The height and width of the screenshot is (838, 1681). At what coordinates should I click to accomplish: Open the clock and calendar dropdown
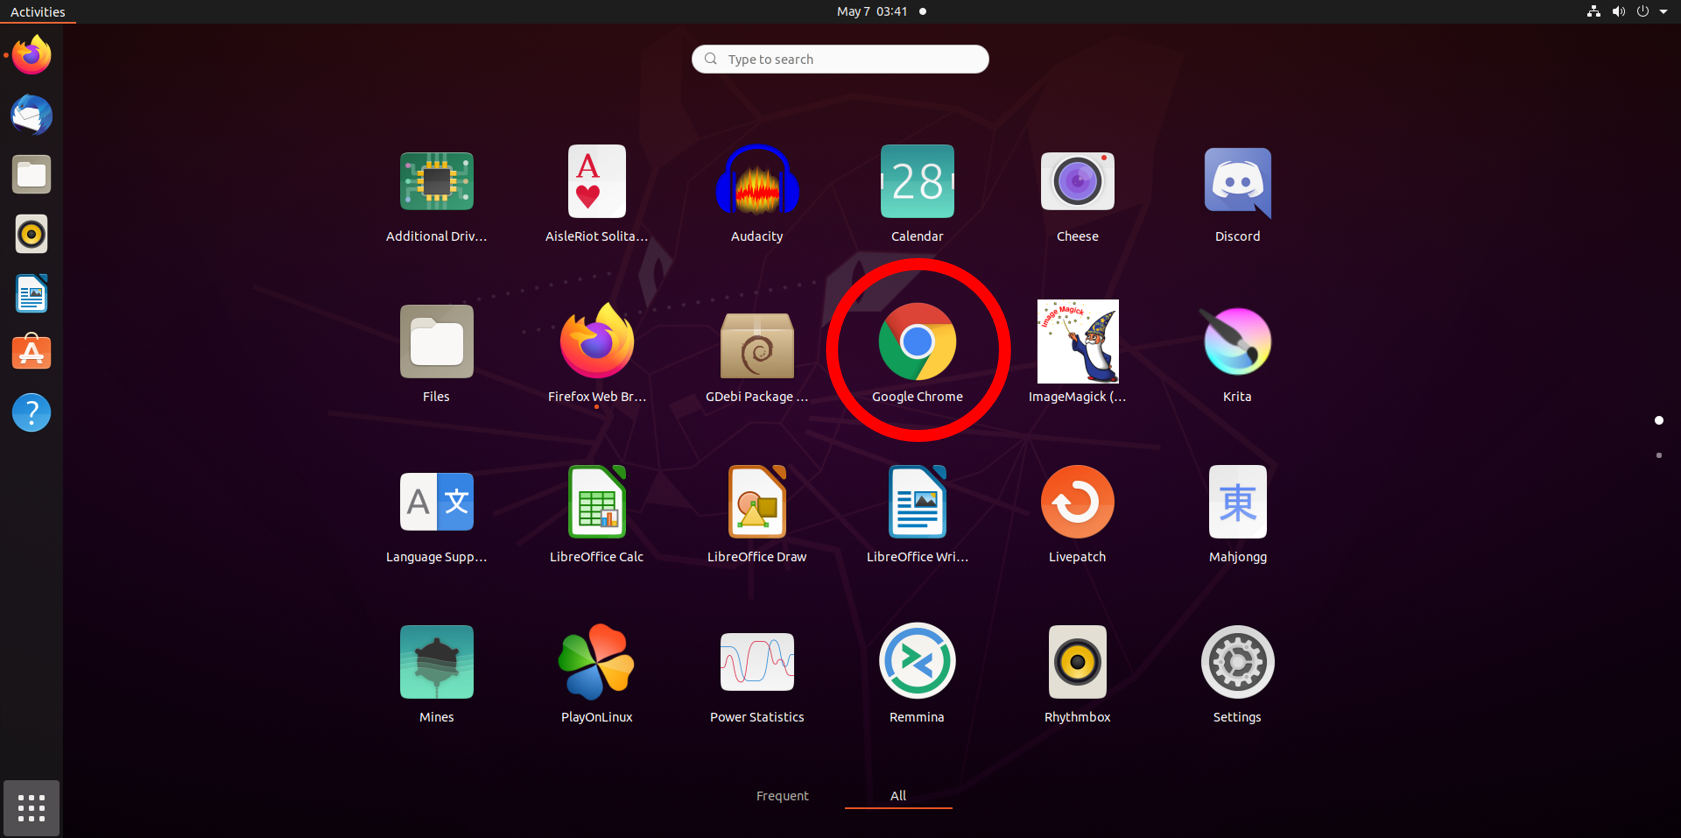[872, 12]
